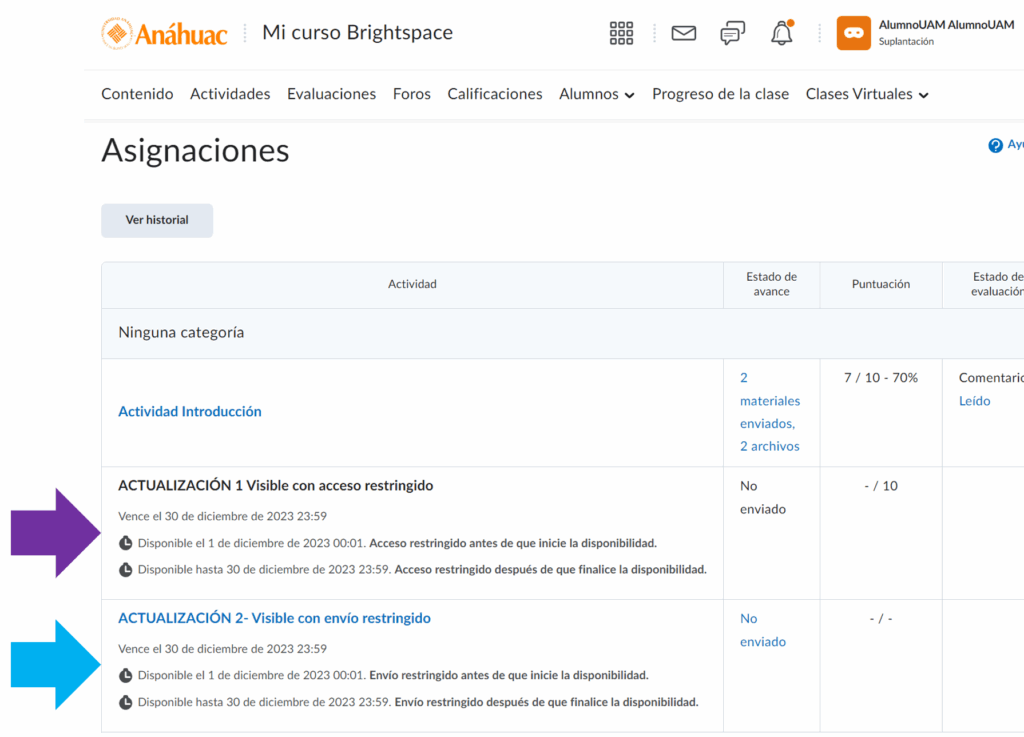Open the Calificaciones menu item
Image resolution: width=1024 pixels, height=737 pixels.
pos(495,94)
